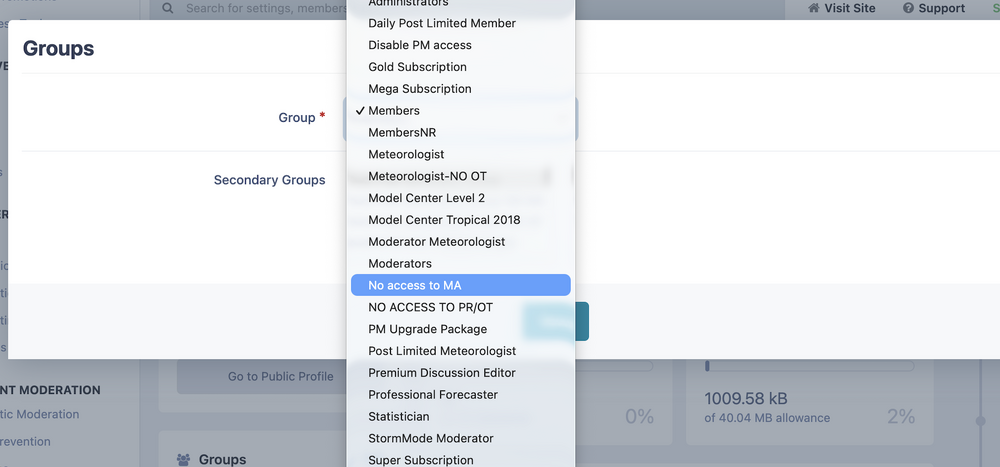Click the Visit Site globe icon
Image resolution: width=1000 pixels, height=467 pixels.
pyautogui.click(x=814, y=8)
